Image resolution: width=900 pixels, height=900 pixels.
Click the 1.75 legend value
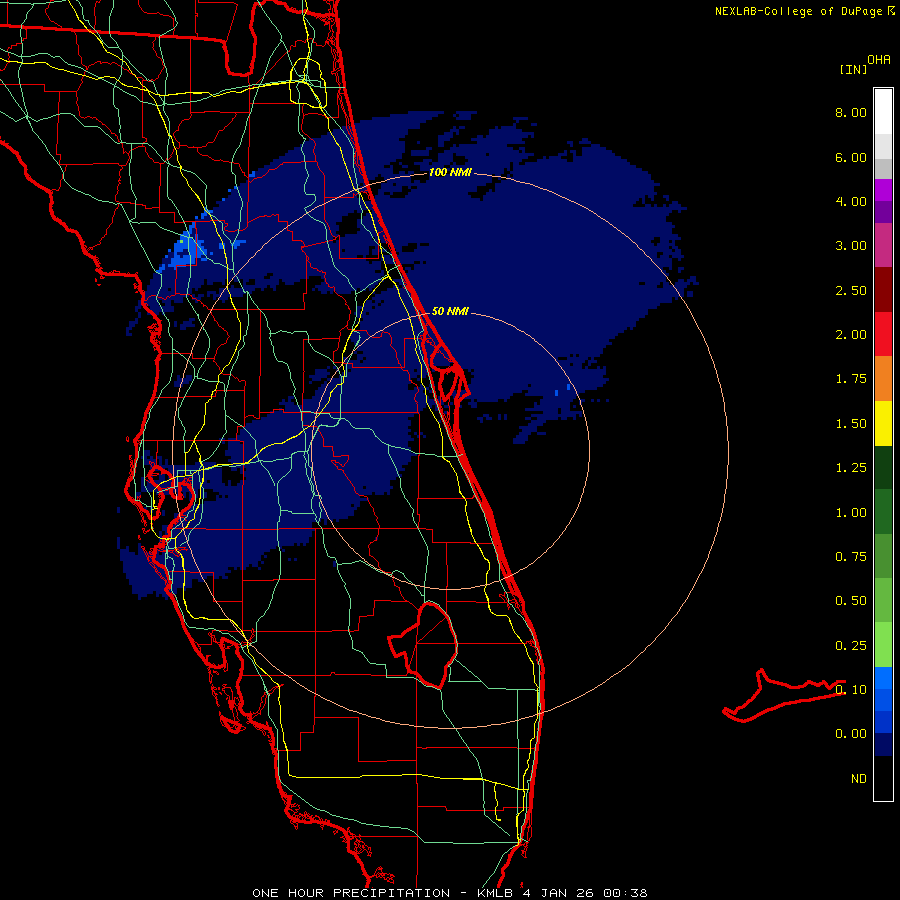coord(851,379)
